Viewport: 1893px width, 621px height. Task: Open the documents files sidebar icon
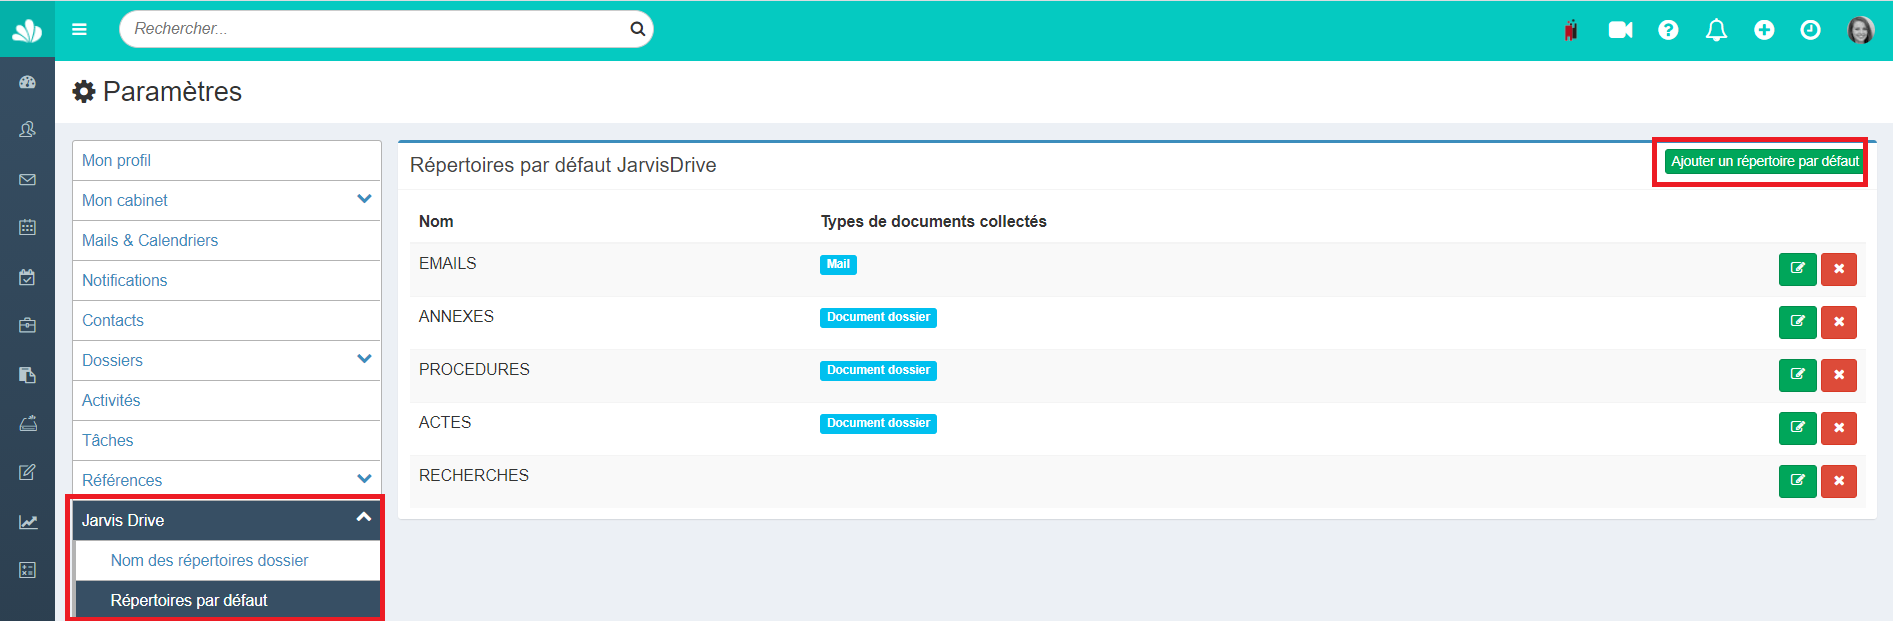pyautogui.click(x=28, y=375)
